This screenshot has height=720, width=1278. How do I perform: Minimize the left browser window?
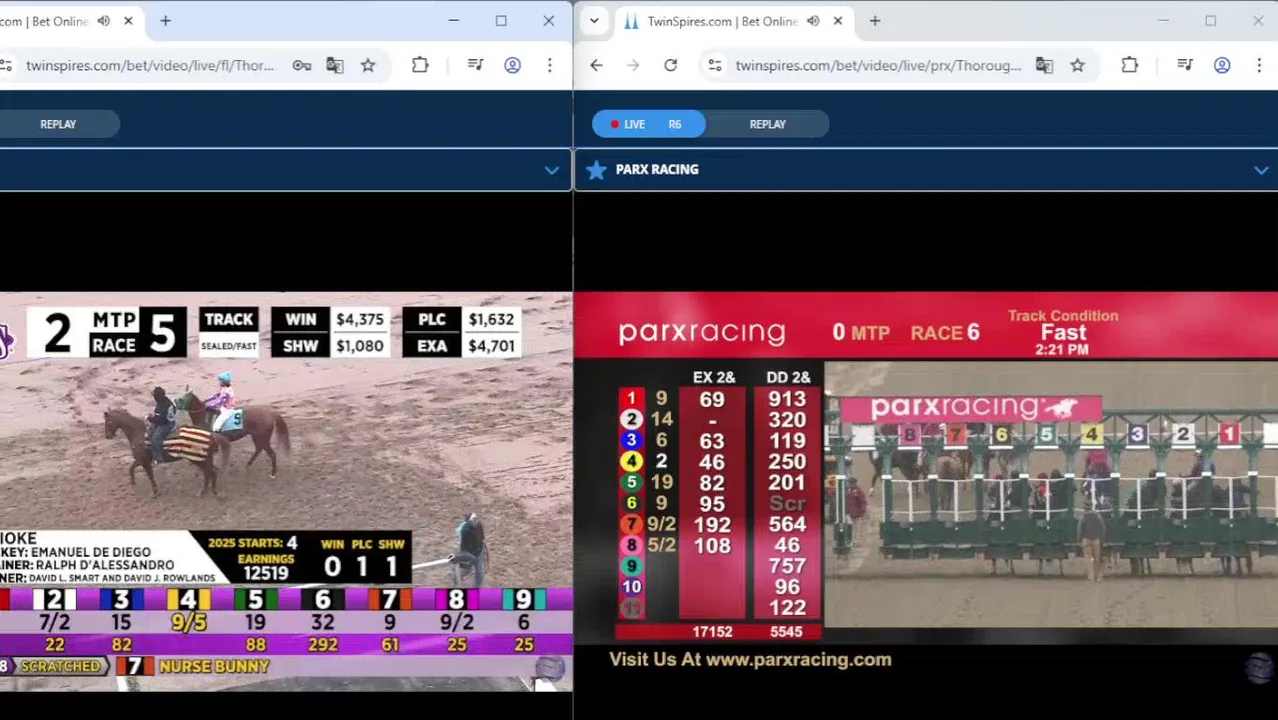pyautogui.click(x=454, y=21)
